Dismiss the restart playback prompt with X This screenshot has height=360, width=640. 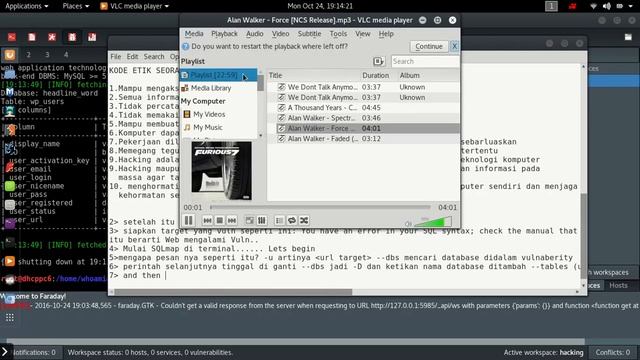454,46
